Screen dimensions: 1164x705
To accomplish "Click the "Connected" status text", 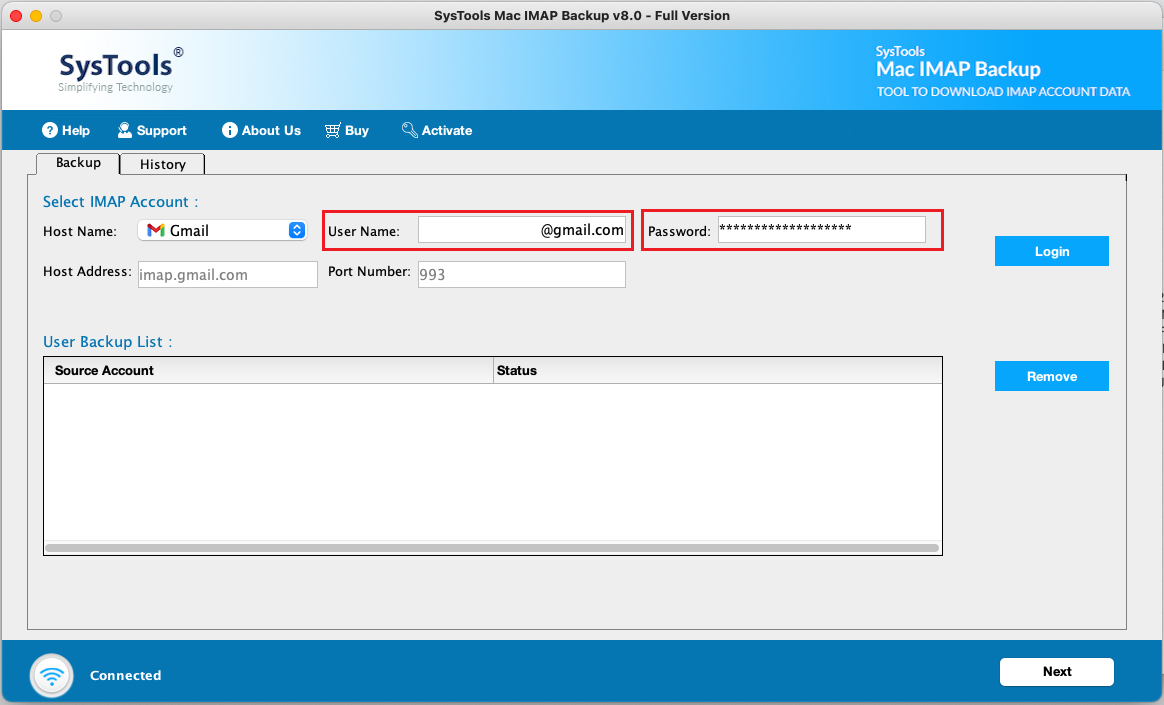I will [125, 675].
